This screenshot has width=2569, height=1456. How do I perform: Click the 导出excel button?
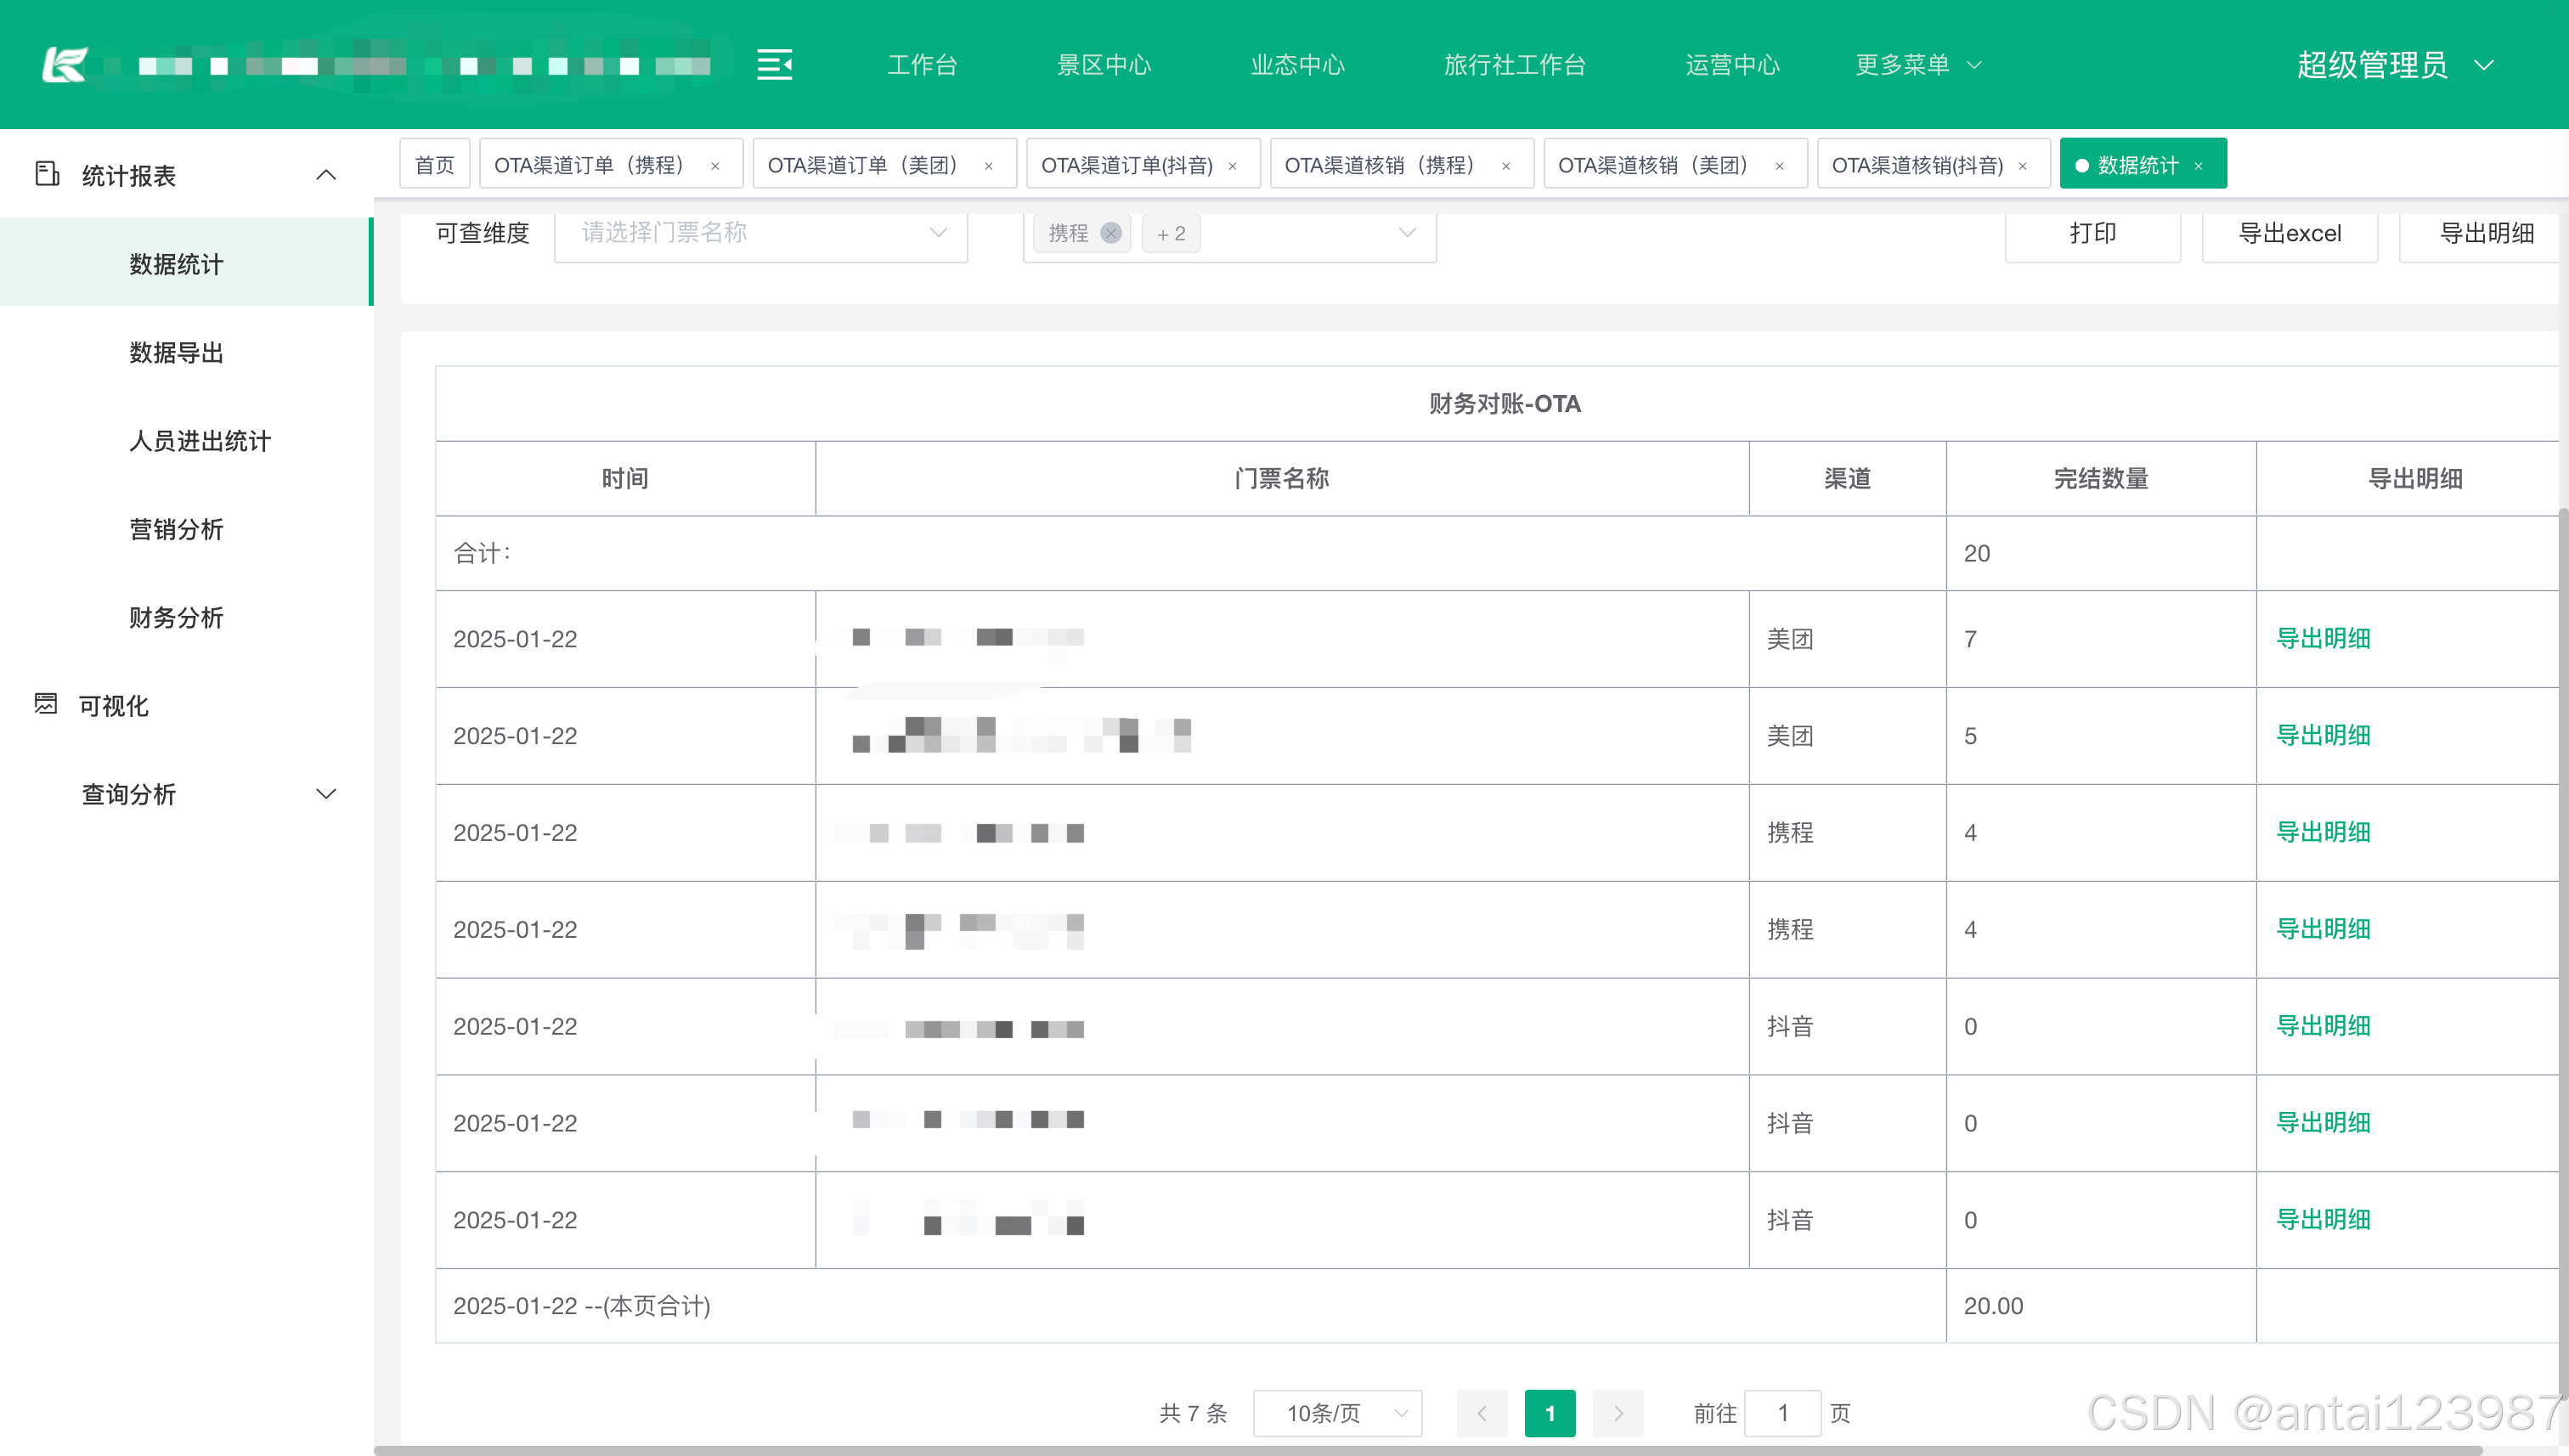2289,233
